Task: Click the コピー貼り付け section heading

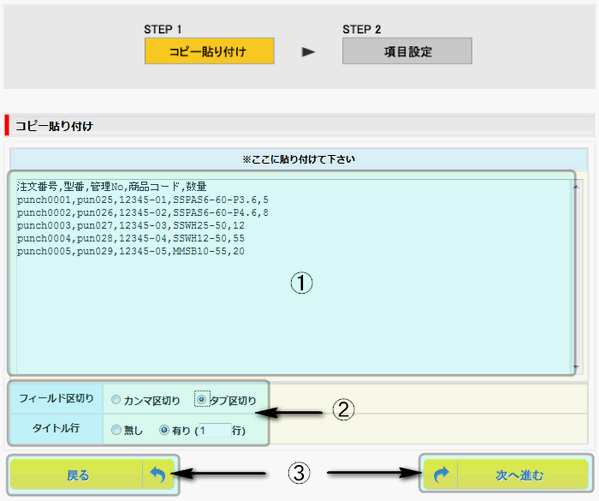Action: click(54, 126)
